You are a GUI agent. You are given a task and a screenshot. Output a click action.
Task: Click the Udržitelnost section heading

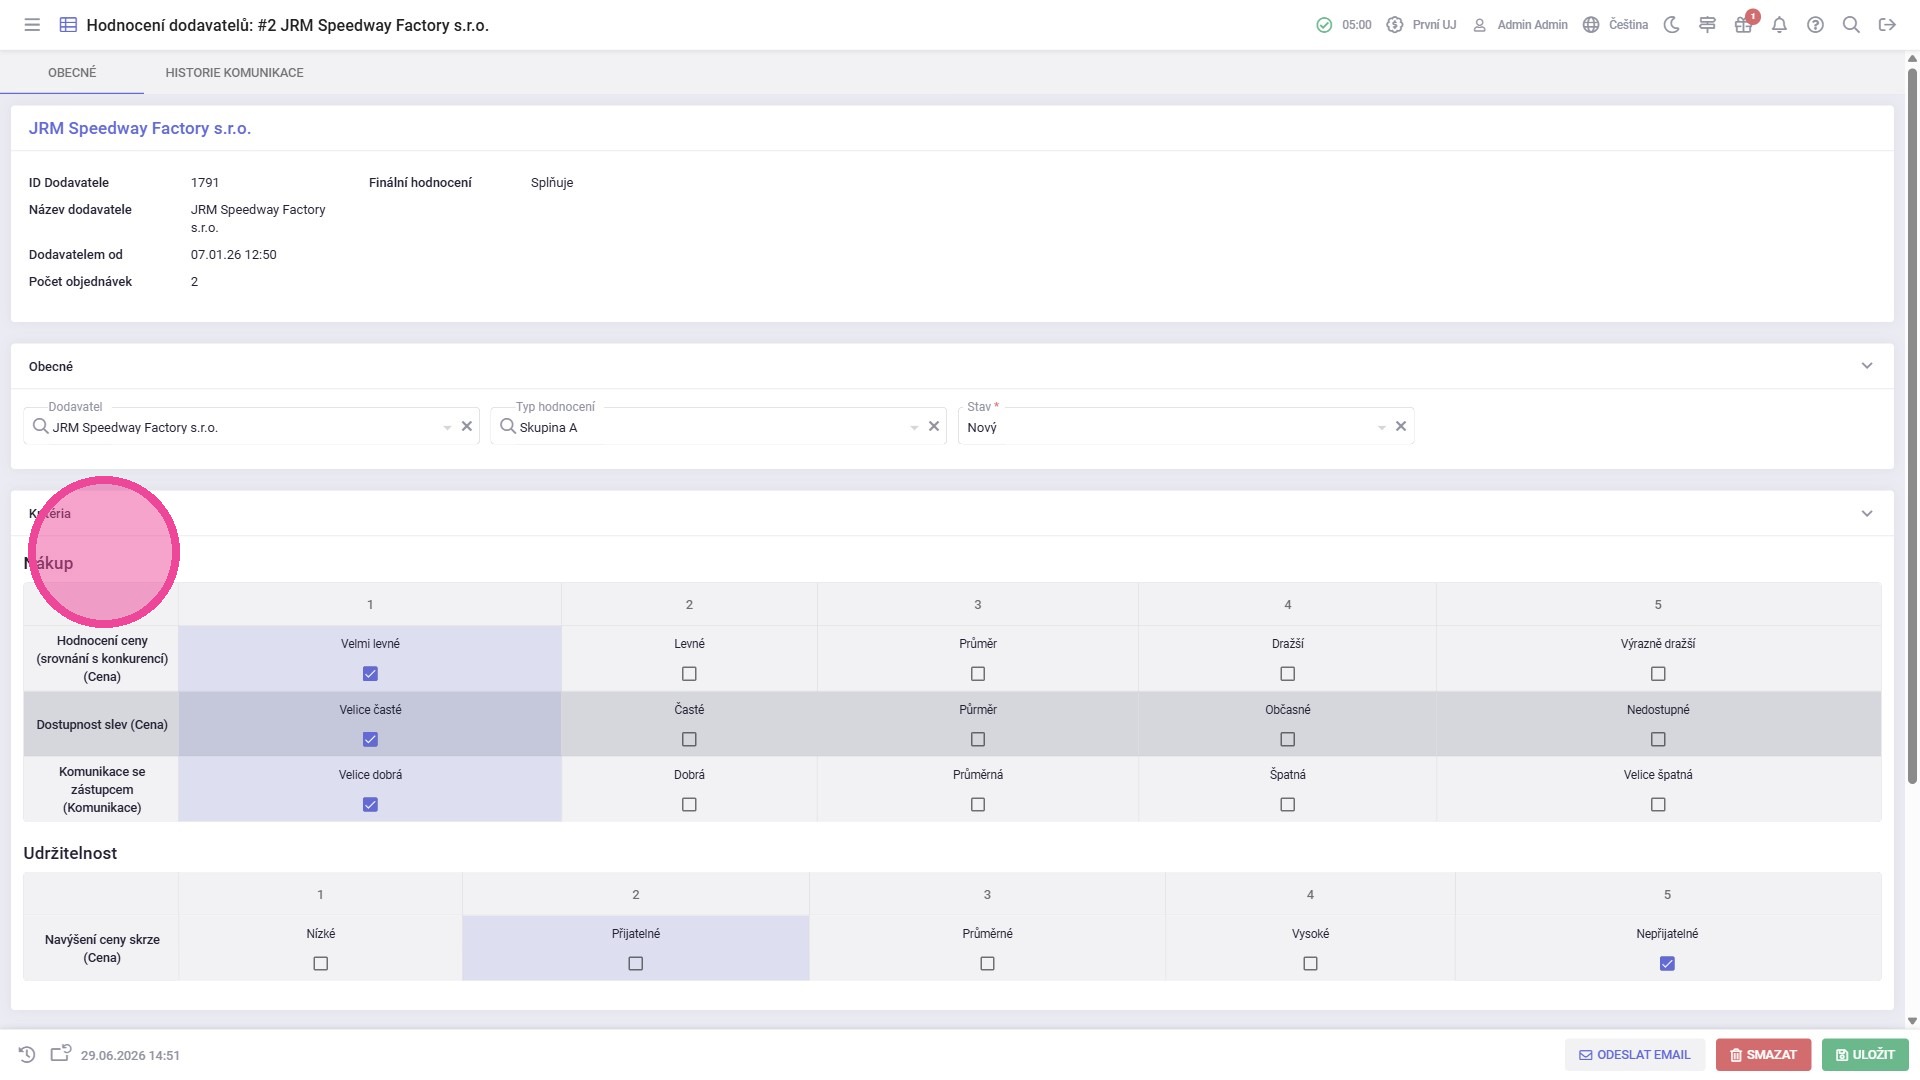pyautogui.click(x=70, y=854)
